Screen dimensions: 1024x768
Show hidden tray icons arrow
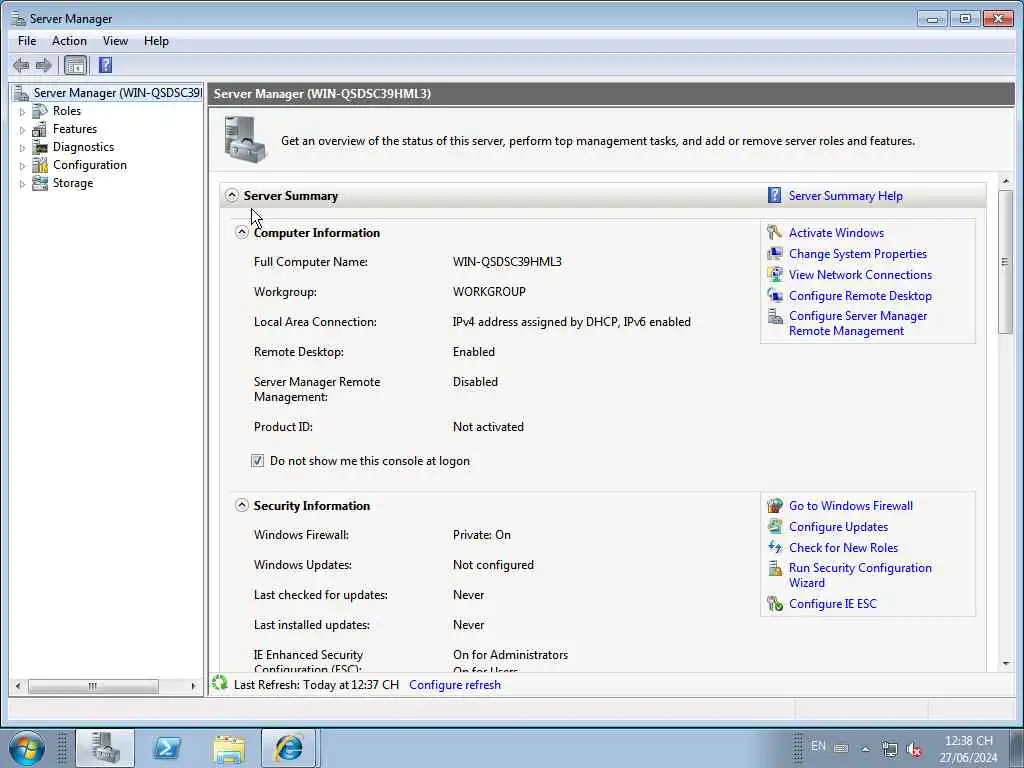(x=865, y=749)
